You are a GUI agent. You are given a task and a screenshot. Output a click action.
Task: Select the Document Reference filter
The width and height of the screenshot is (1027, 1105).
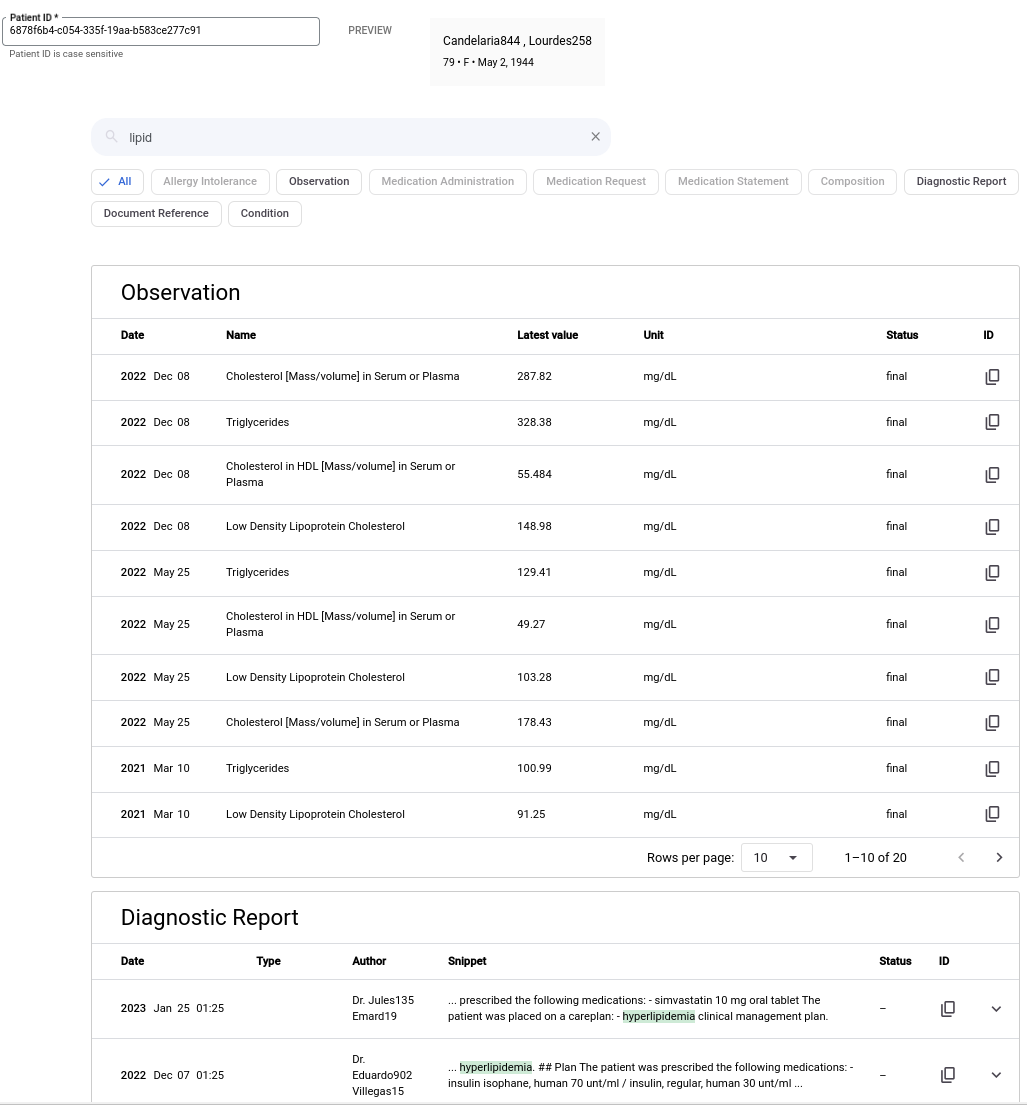coord(156,214)
